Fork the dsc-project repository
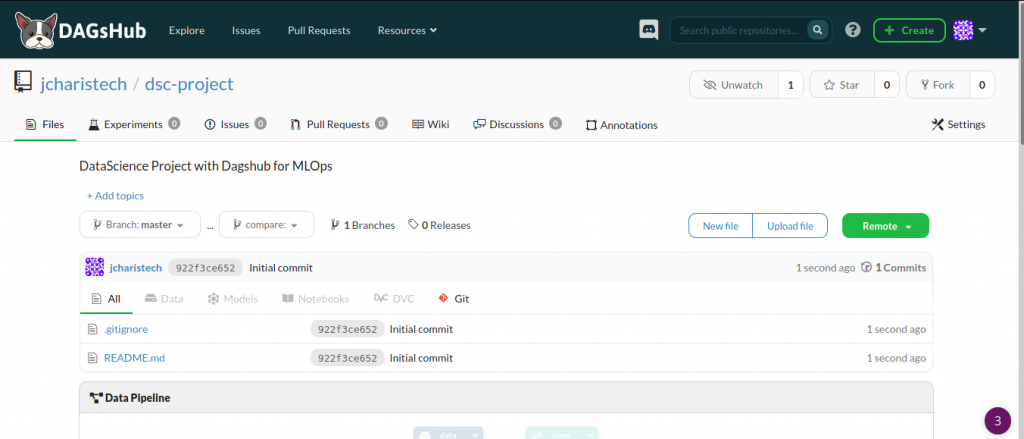The height and width of the screenshot is (439, 1024). pos(938,85)
